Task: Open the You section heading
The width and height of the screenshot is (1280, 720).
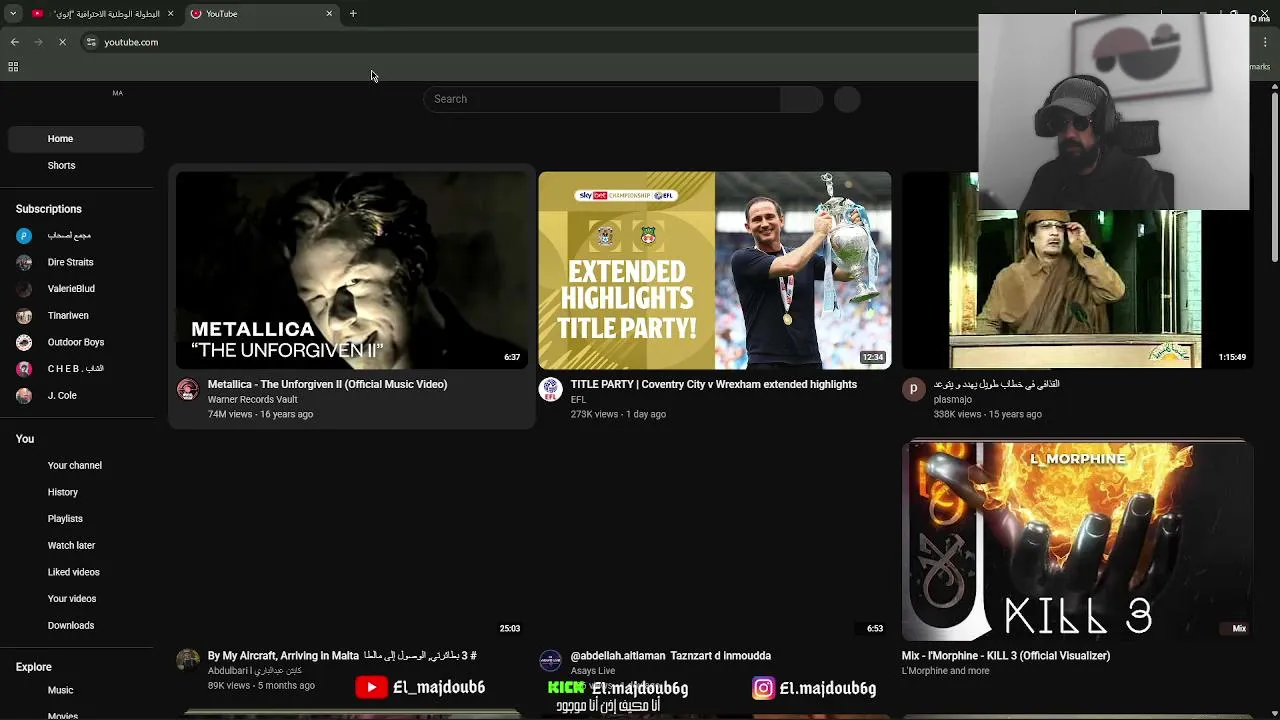Action: point(25,439)
